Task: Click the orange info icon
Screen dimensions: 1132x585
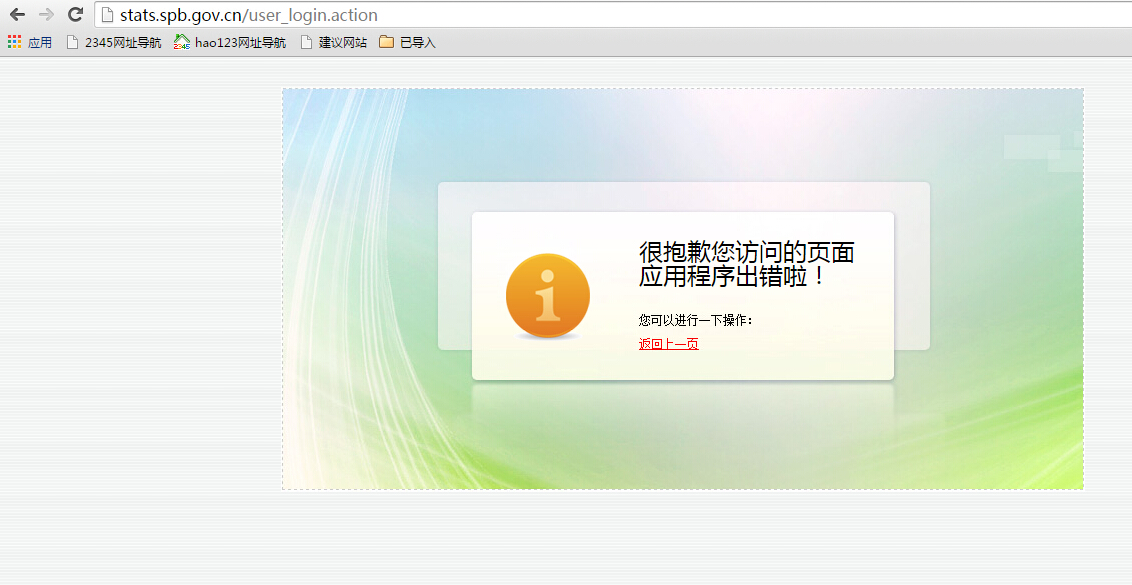Action: 547,296
